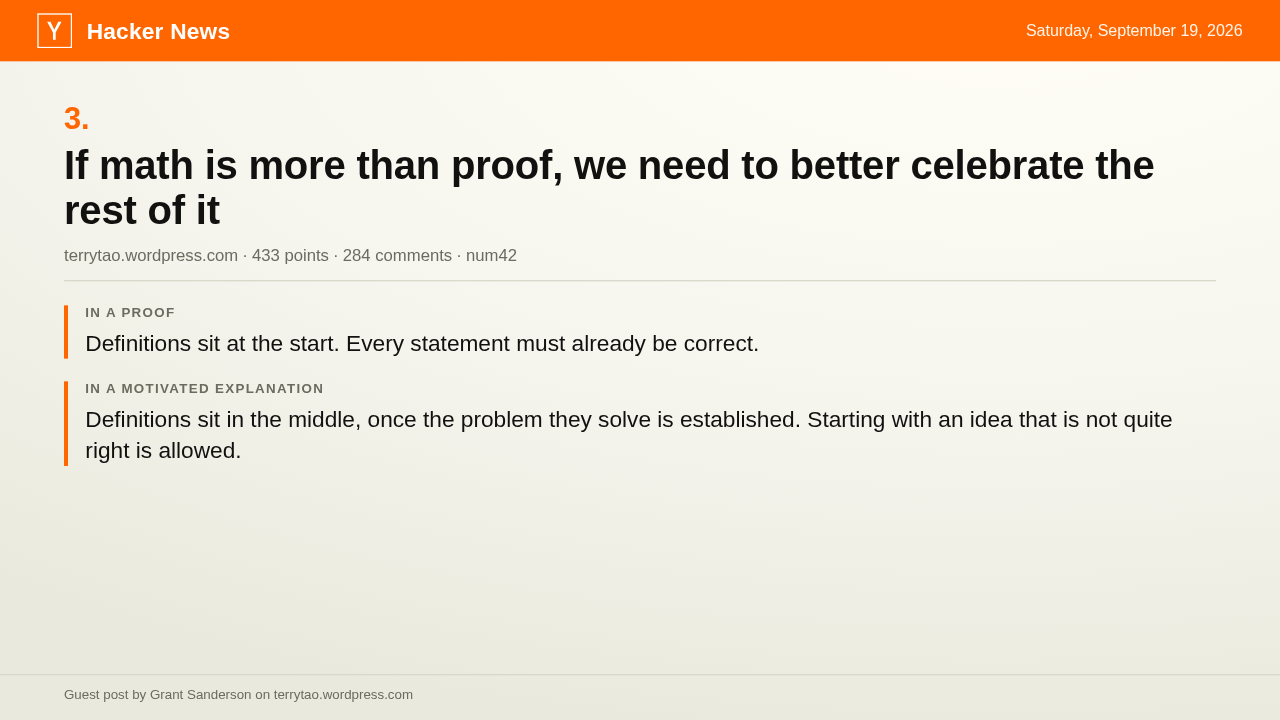
Task: Click the Y Combinator logo icon
Action: [54, 31]
